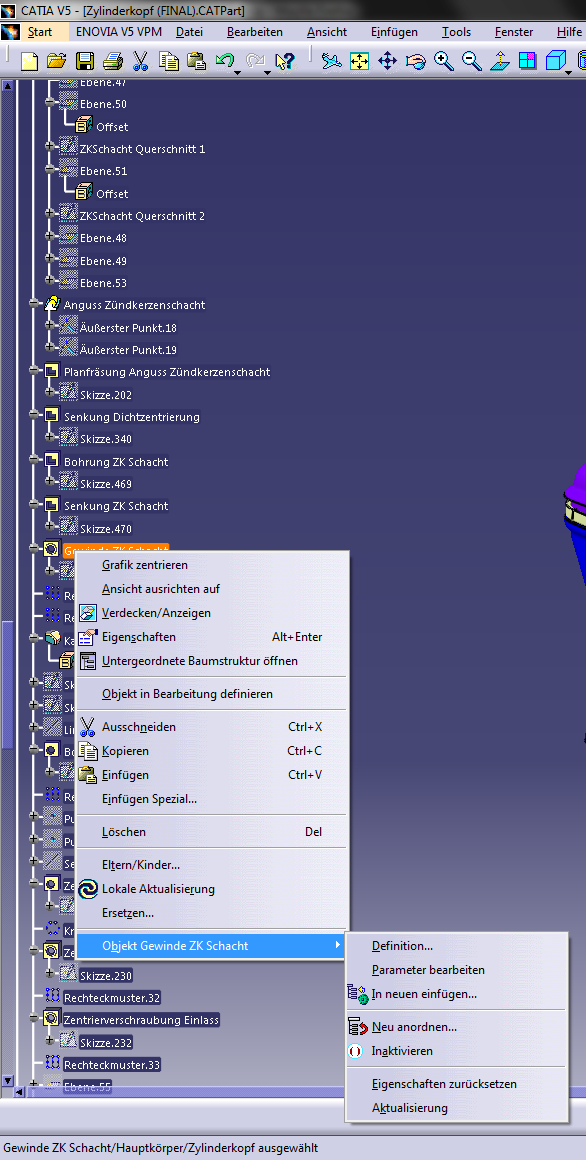
Task: Choose Kopieren in context menu
Action: tap(212, 751)
